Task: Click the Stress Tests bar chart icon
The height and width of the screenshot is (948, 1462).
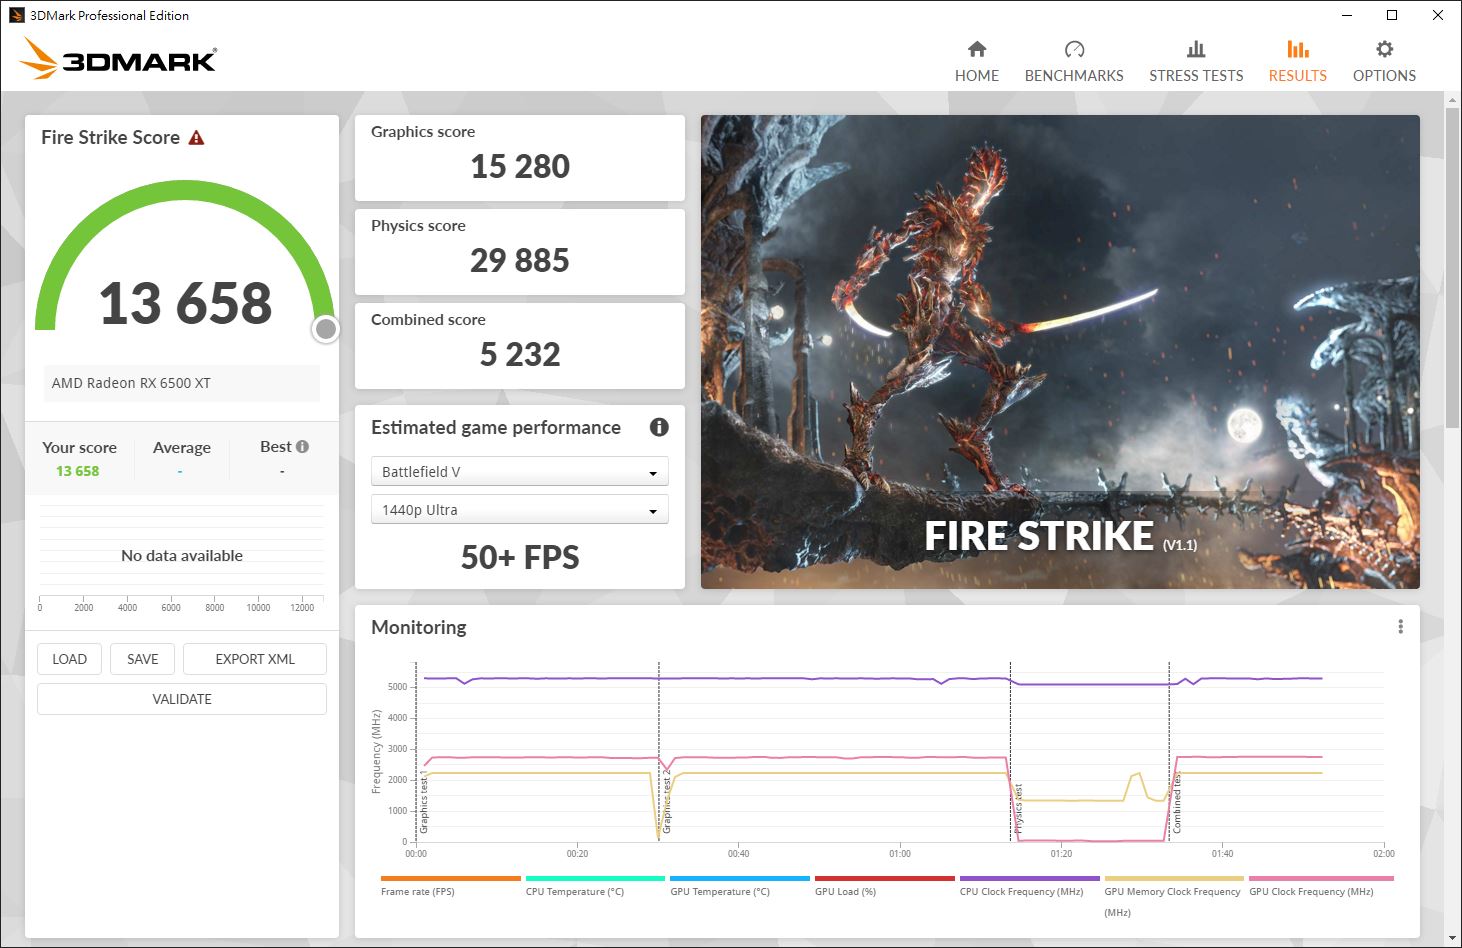Action: [1196, 49]
